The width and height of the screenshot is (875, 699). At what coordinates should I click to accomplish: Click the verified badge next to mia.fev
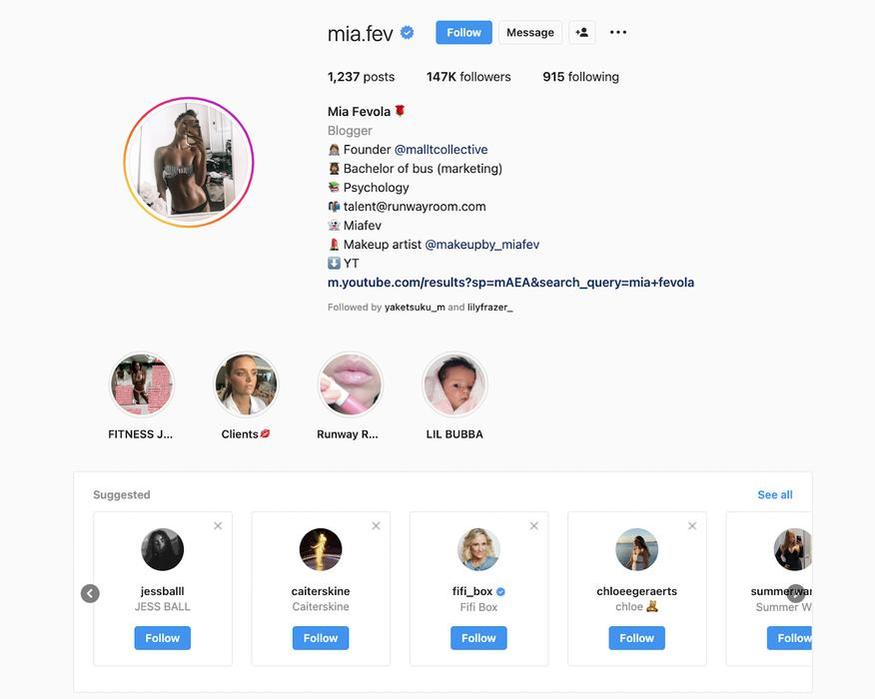pyautogui.click(x=407, y=33)
